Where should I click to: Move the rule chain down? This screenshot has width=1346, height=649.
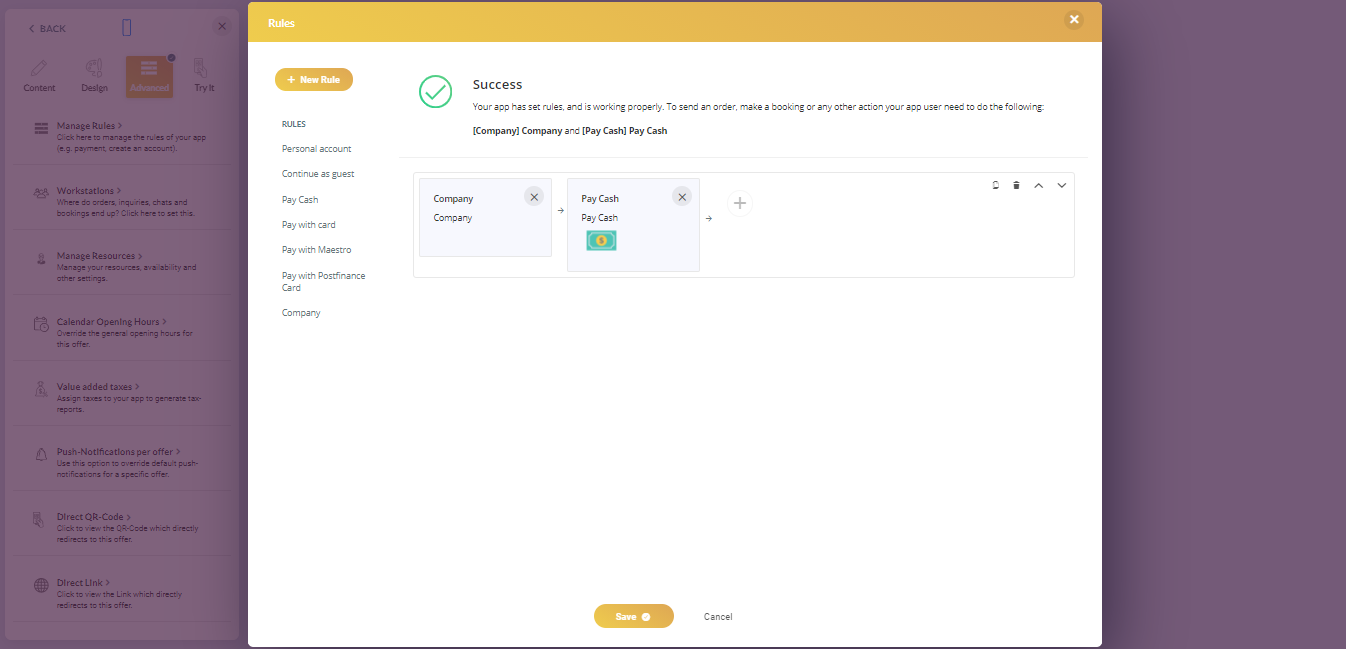[1062, 185]
